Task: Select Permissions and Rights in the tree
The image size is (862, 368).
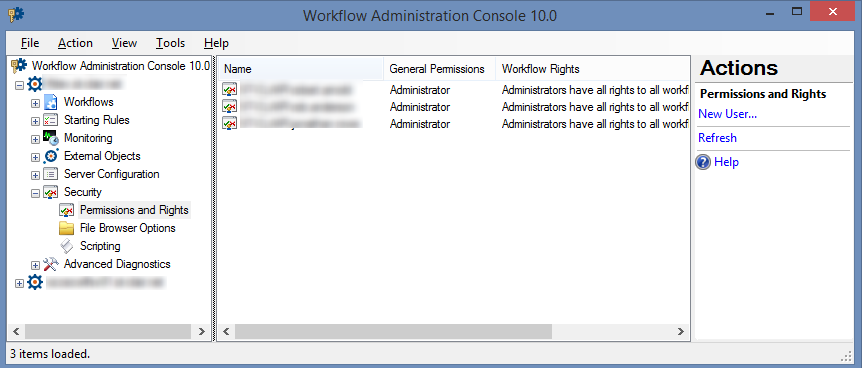Action: pos(134,210)
